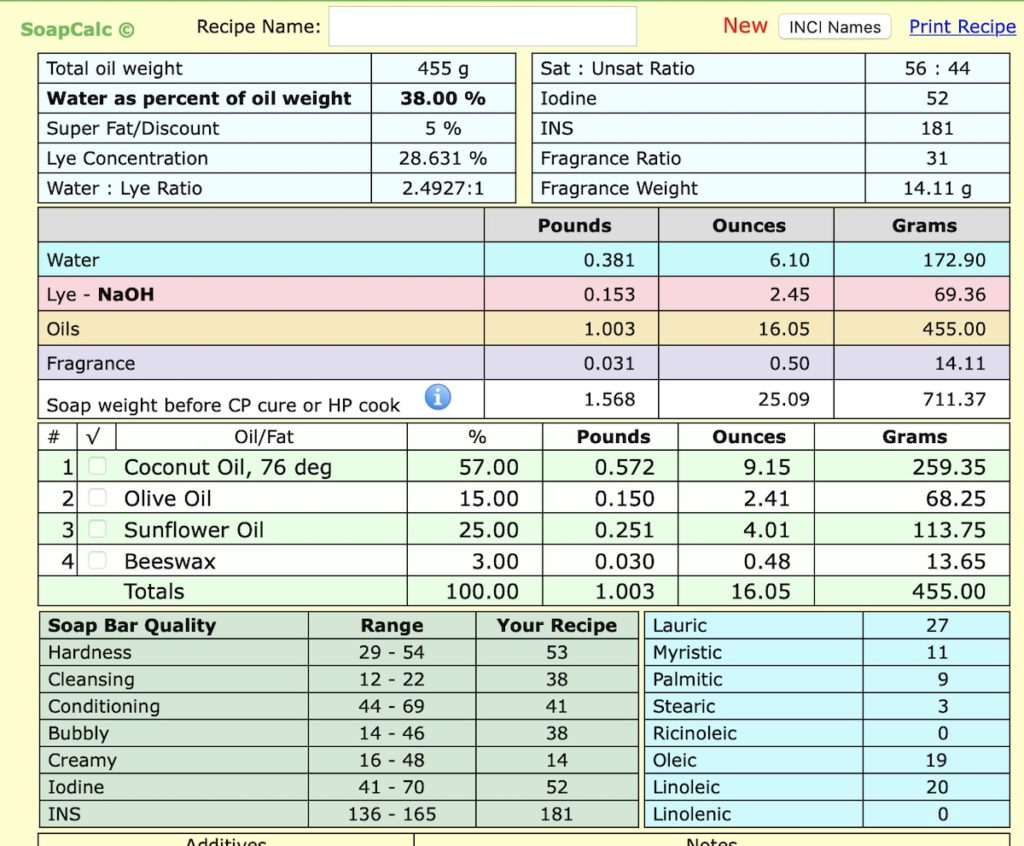This screenshot has height=846, width=1024.
Task: Click the Hardness recipe value of 53
Action: pos(556,652)
